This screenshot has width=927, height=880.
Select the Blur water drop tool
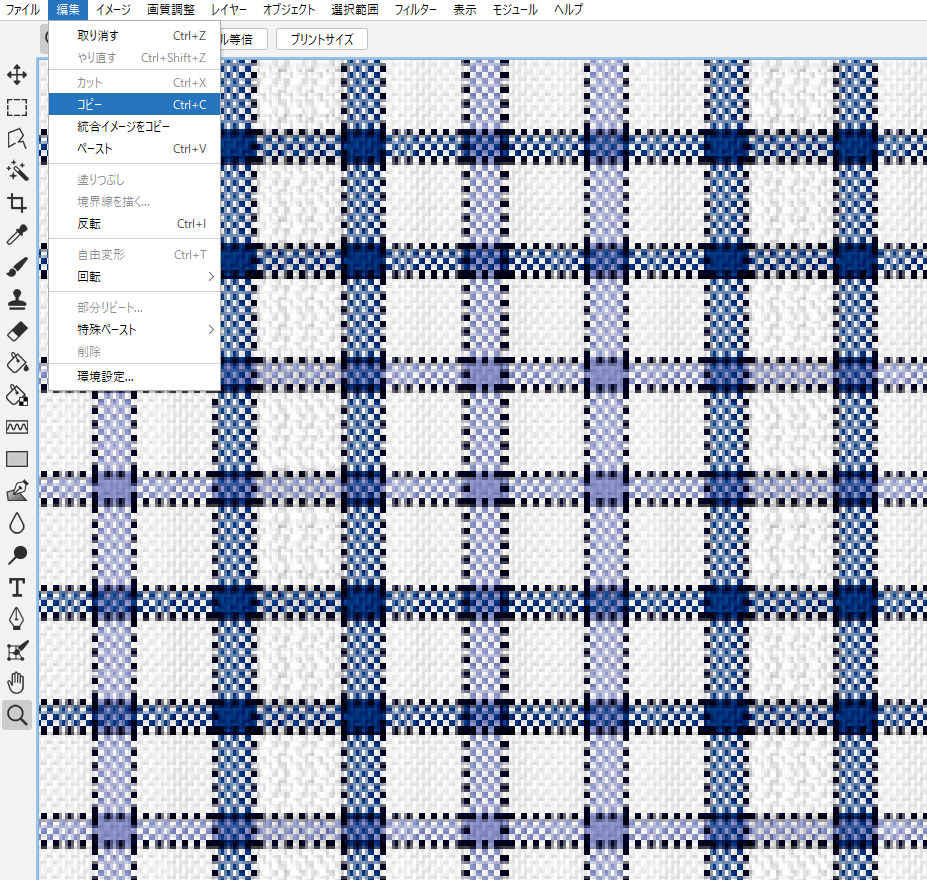[17, 523]
